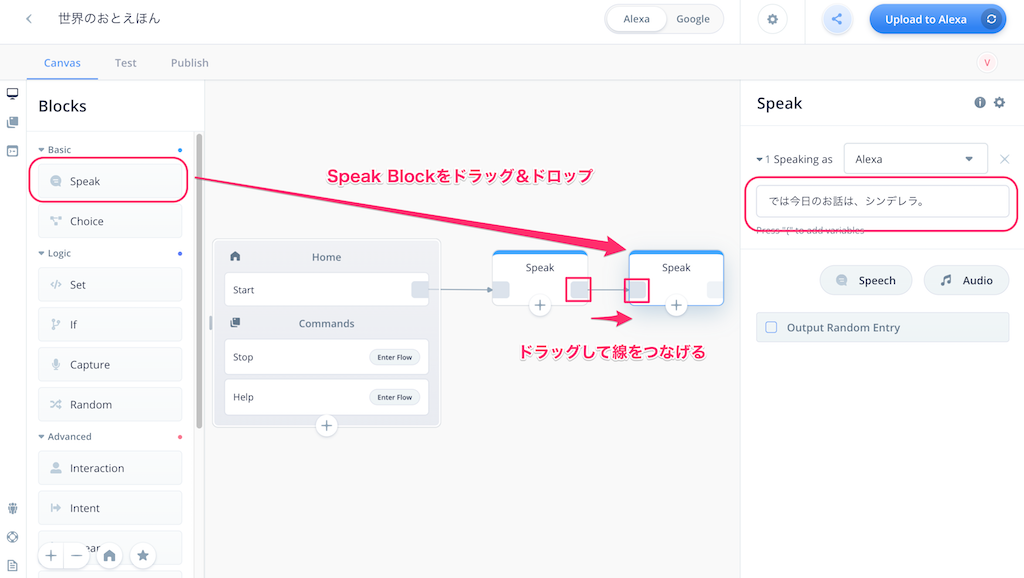The width and height of the screenshot is (1024, 578).
Task: Switch platform to Alexa
Action: tap(636, 19)
